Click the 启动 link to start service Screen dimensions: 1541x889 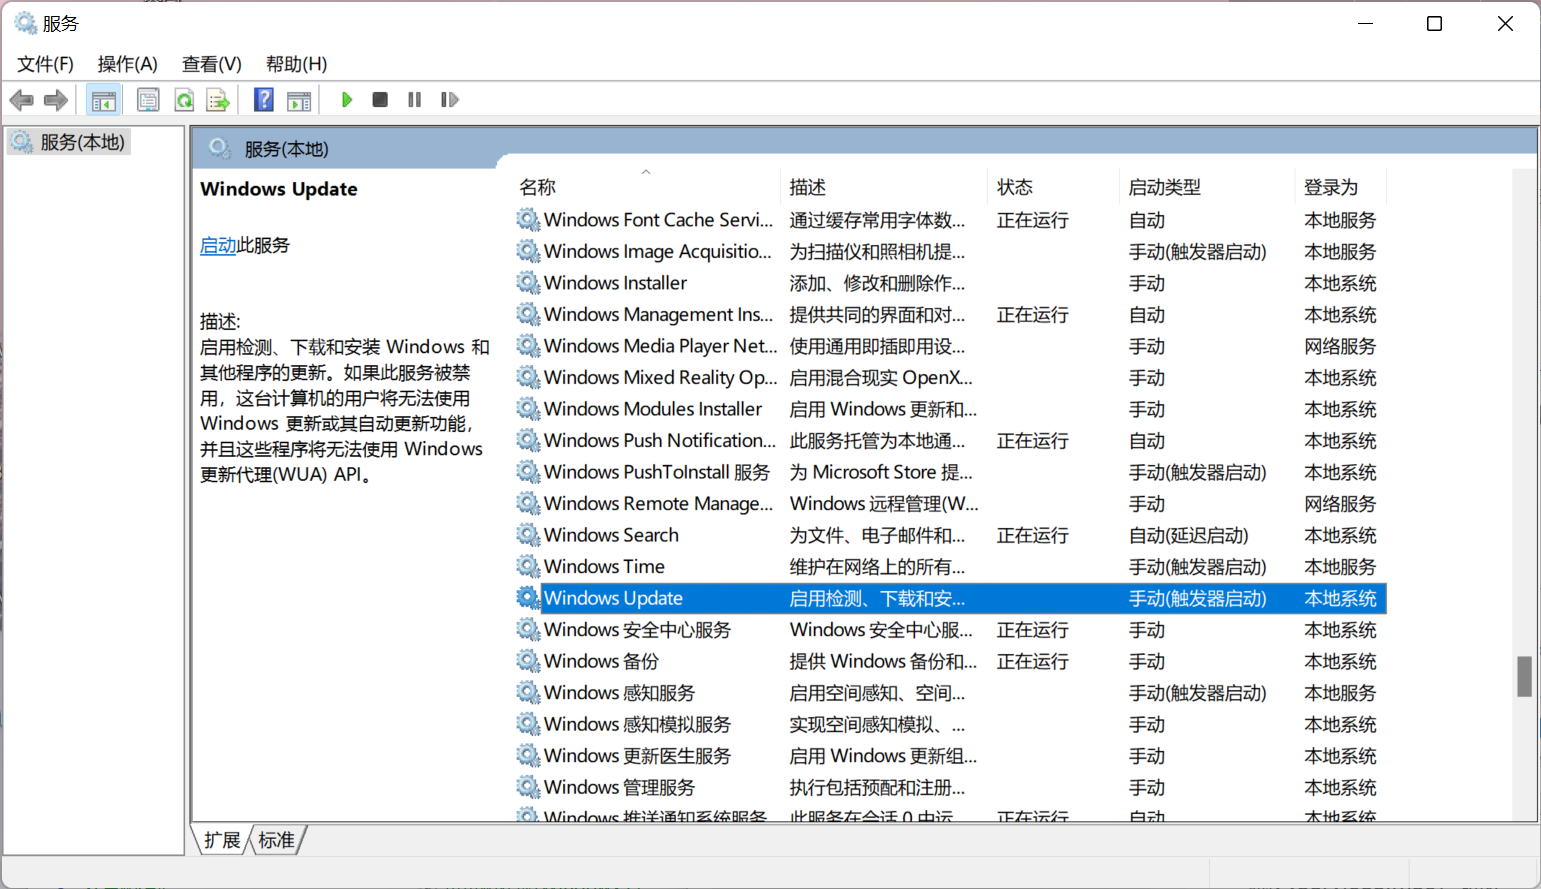[x=218, y=245]
